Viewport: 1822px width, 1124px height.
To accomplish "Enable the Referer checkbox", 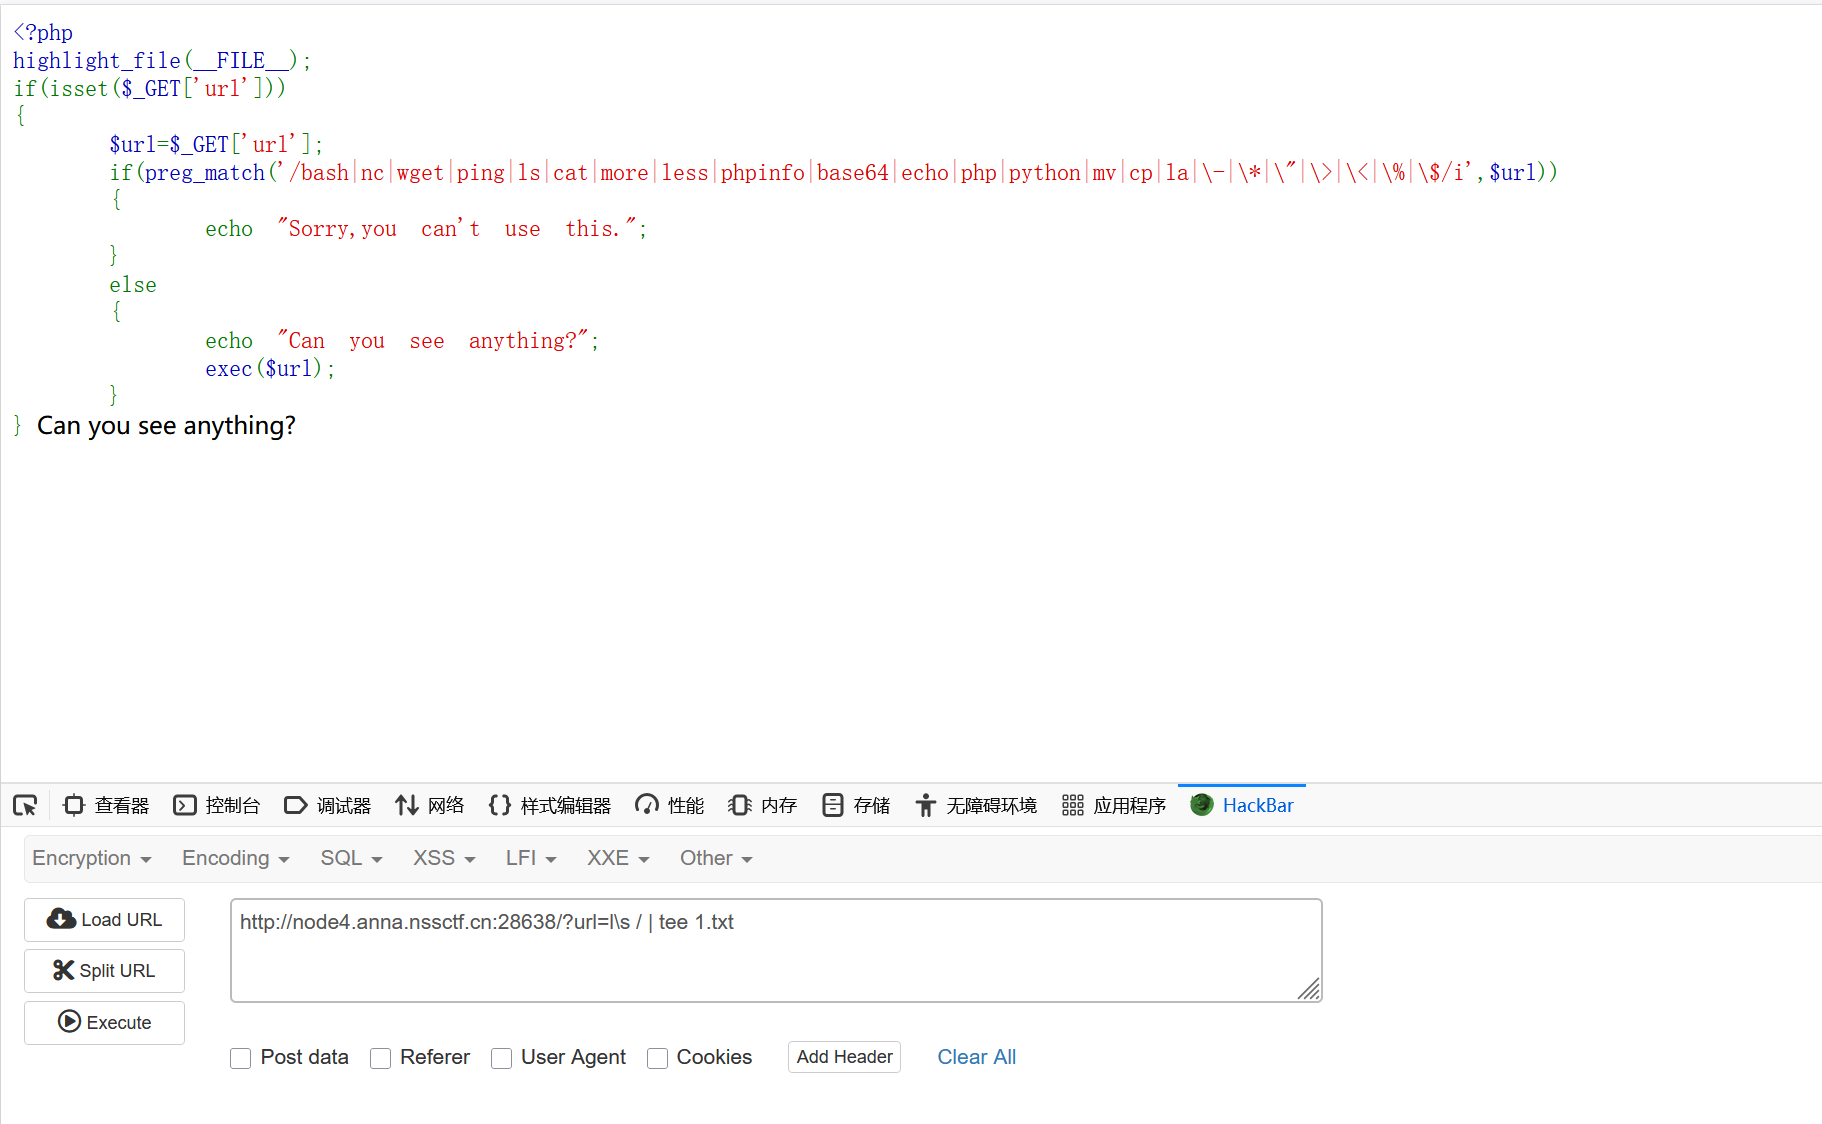I will point(380,1058).
